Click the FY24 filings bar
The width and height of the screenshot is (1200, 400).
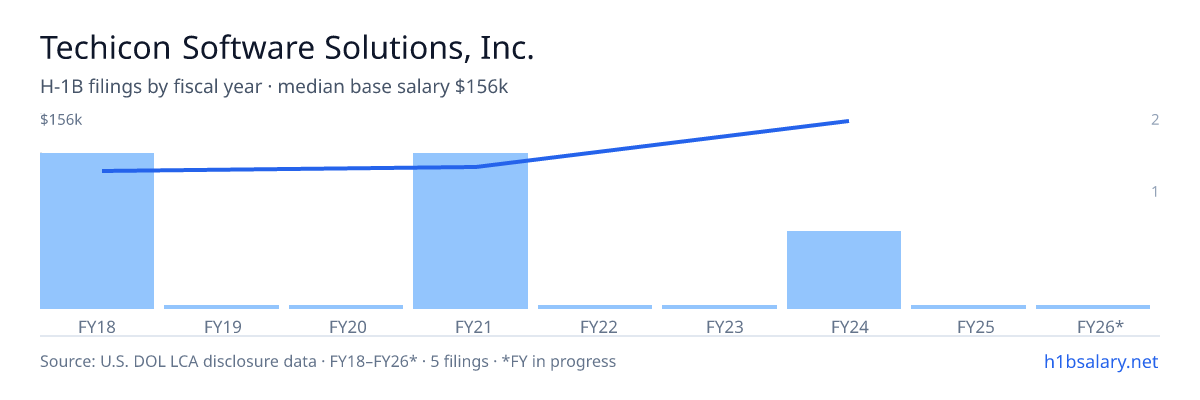844,270
